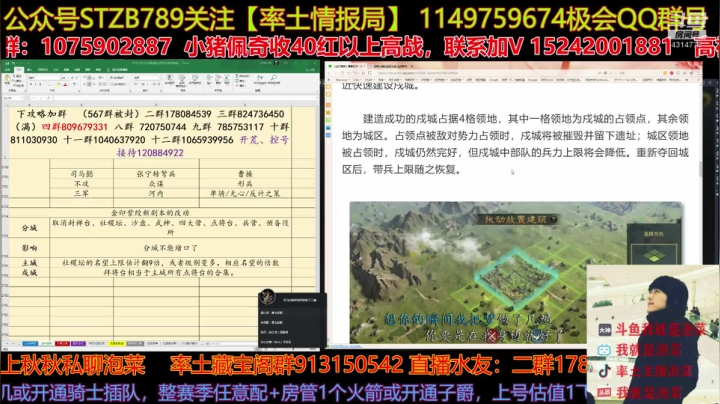Click the browser Back arrow
720x404 pixels.
[x=329, y=73]
